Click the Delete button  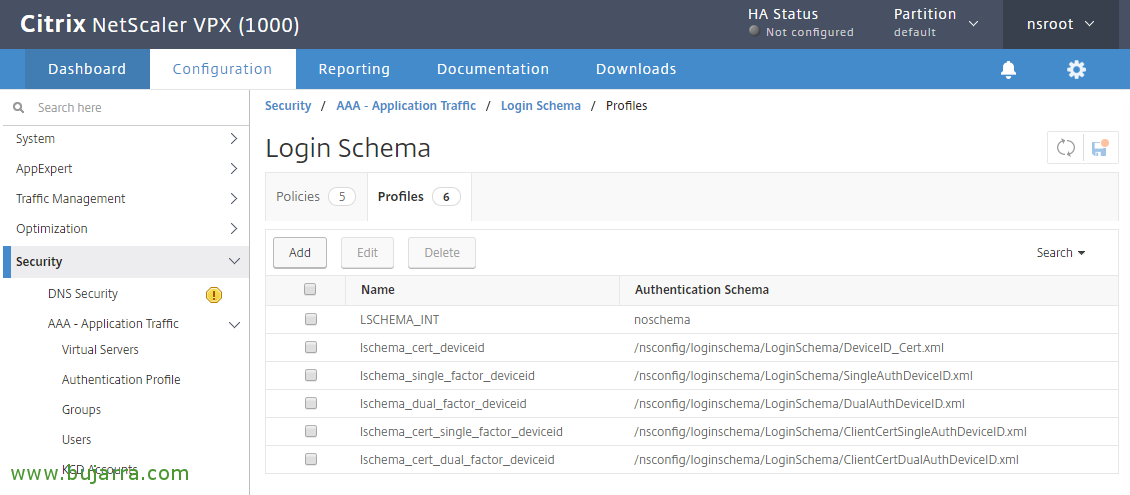442,252
